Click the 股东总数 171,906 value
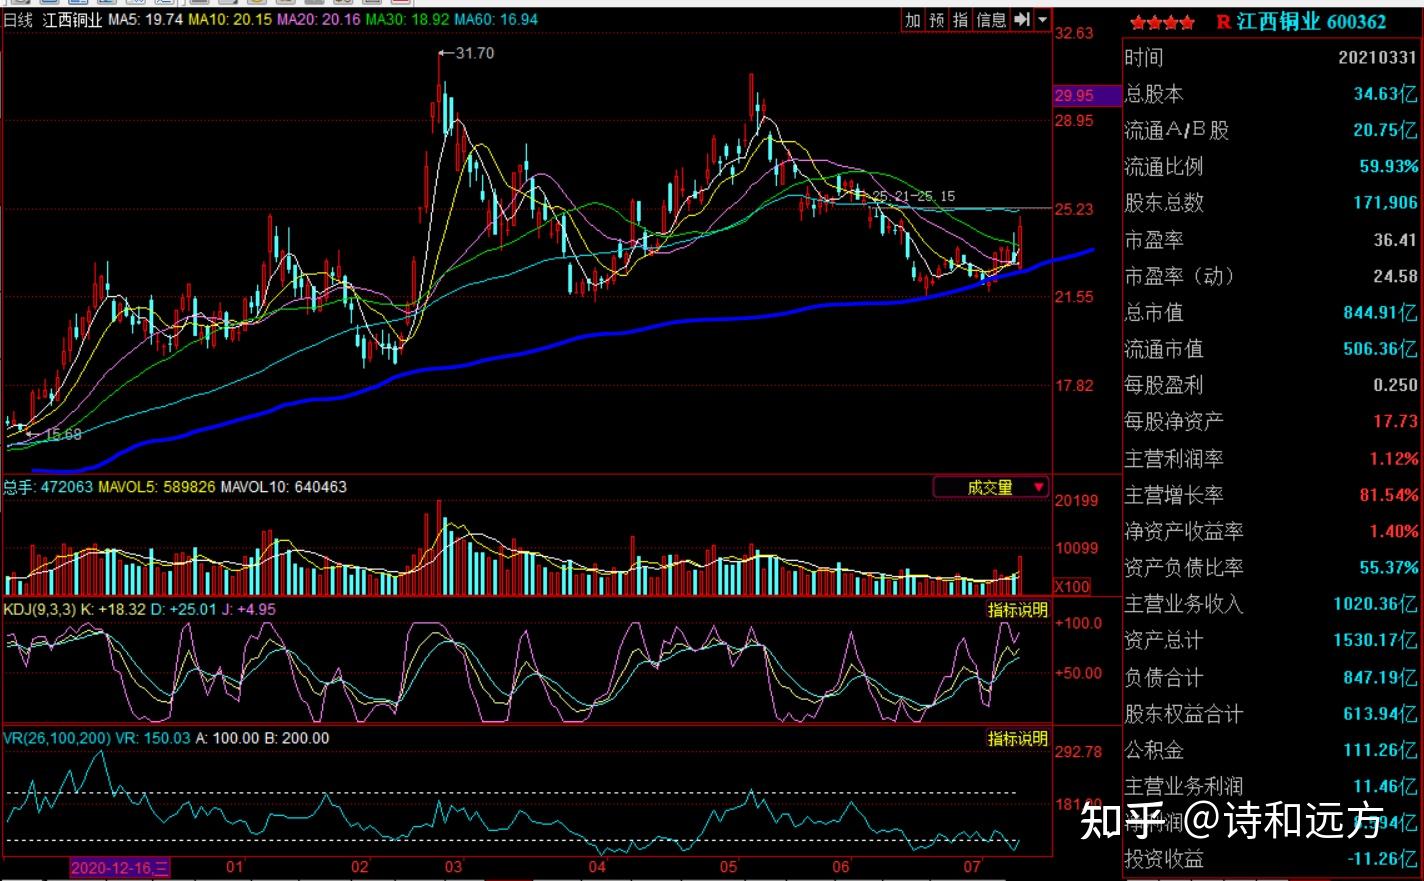This screenshot has width=1424, height=881. 1385,202
